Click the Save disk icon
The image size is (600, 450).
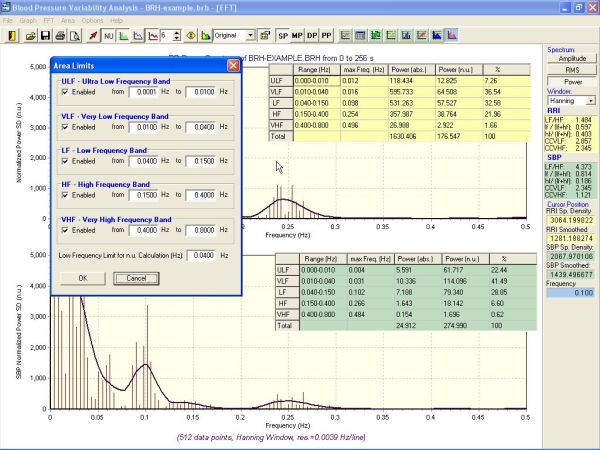click(x=46, y=35)
